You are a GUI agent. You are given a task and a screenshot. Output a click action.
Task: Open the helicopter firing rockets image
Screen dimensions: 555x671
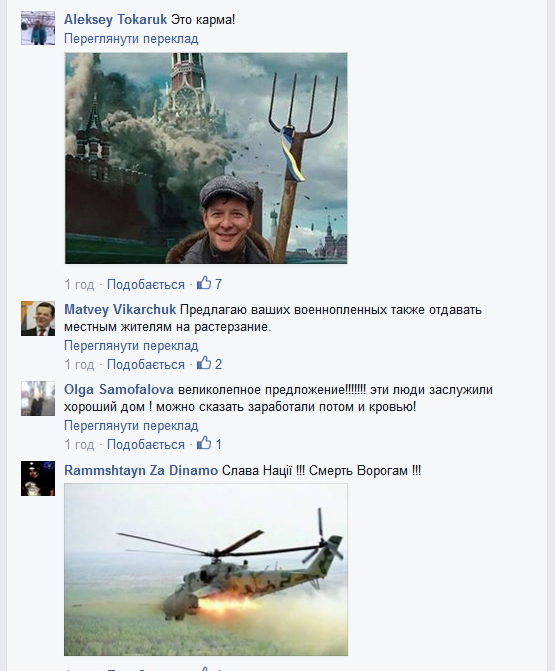[206, 570]
